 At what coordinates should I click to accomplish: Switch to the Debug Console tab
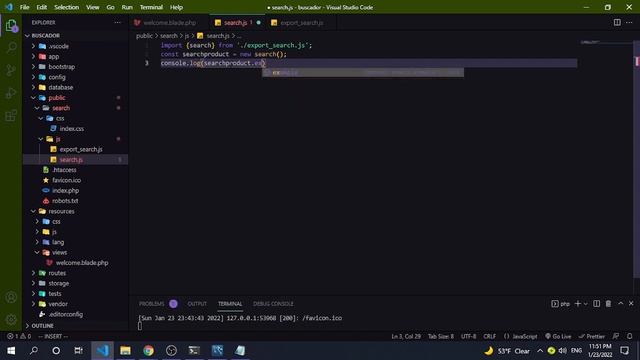(273, 304)
